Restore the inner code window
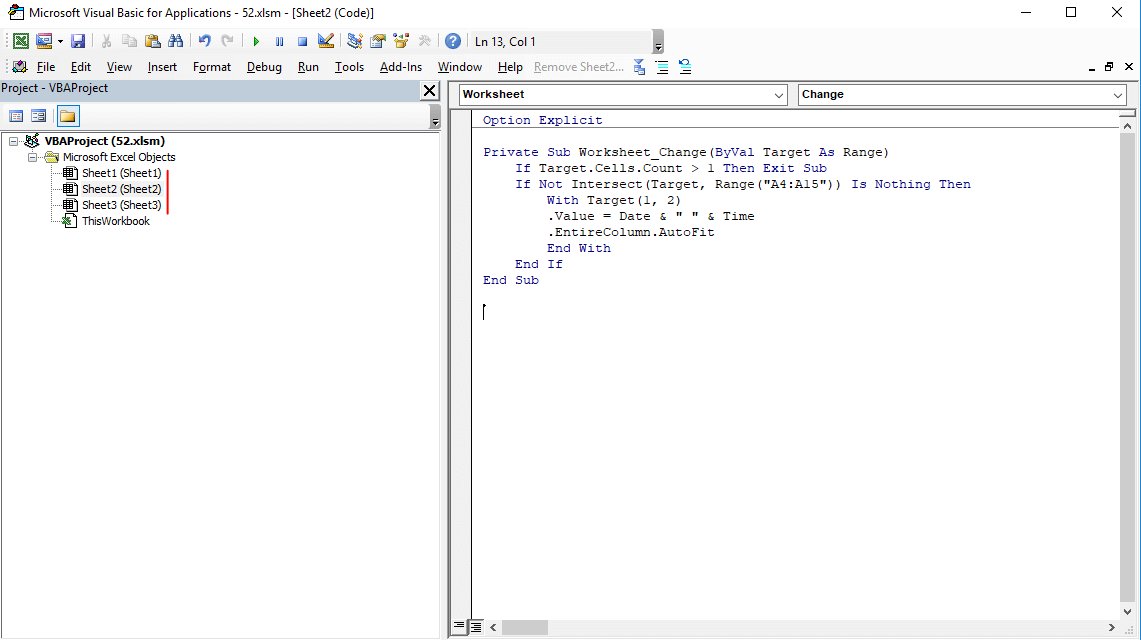This screenshot has height=640, width=1141. point(1109,67)
